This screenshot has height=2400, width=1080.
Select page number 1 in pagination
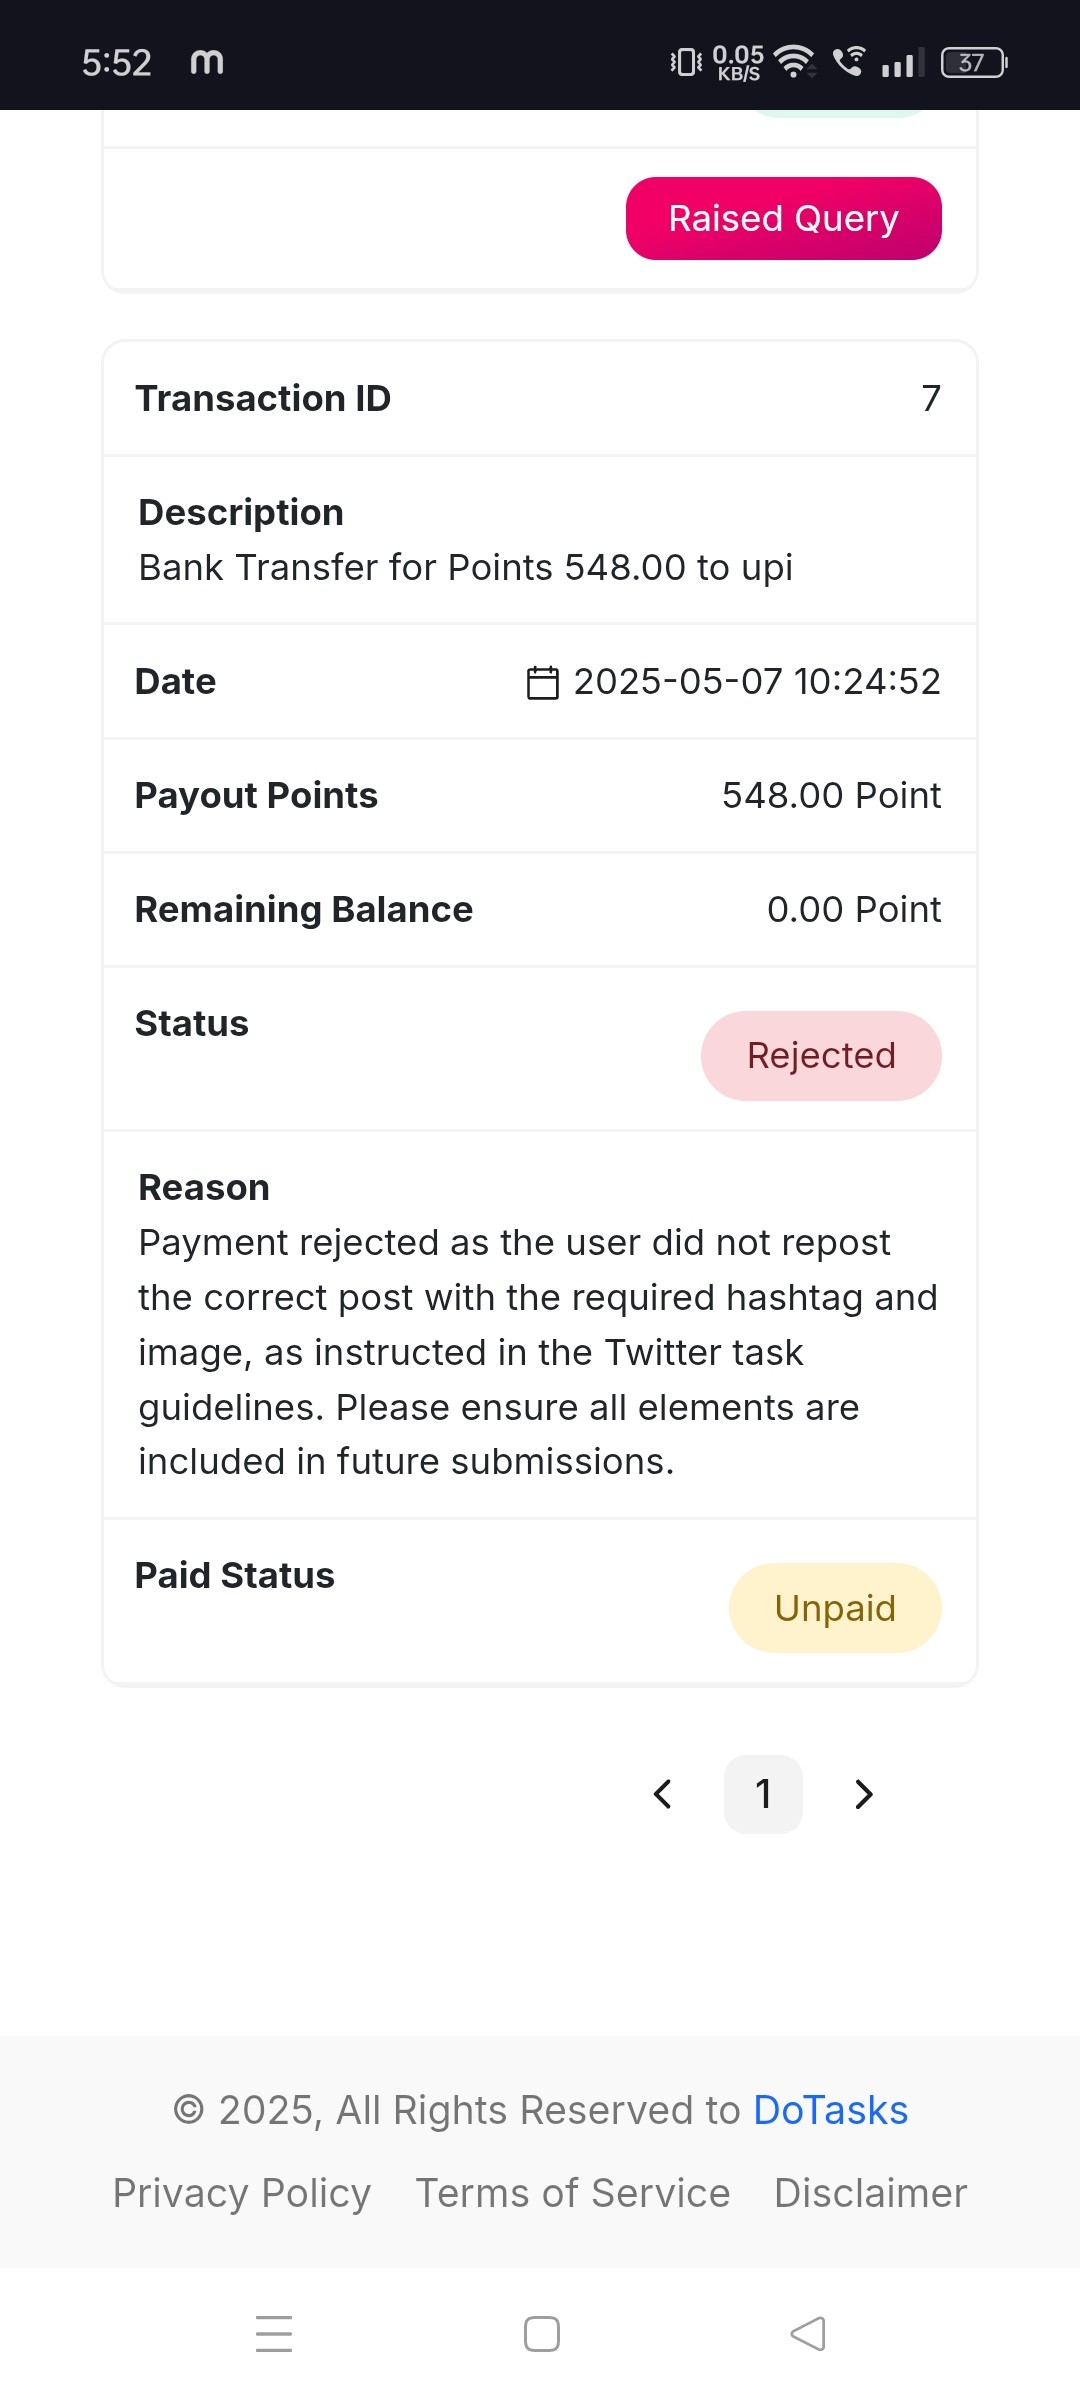coord(763,1794)
